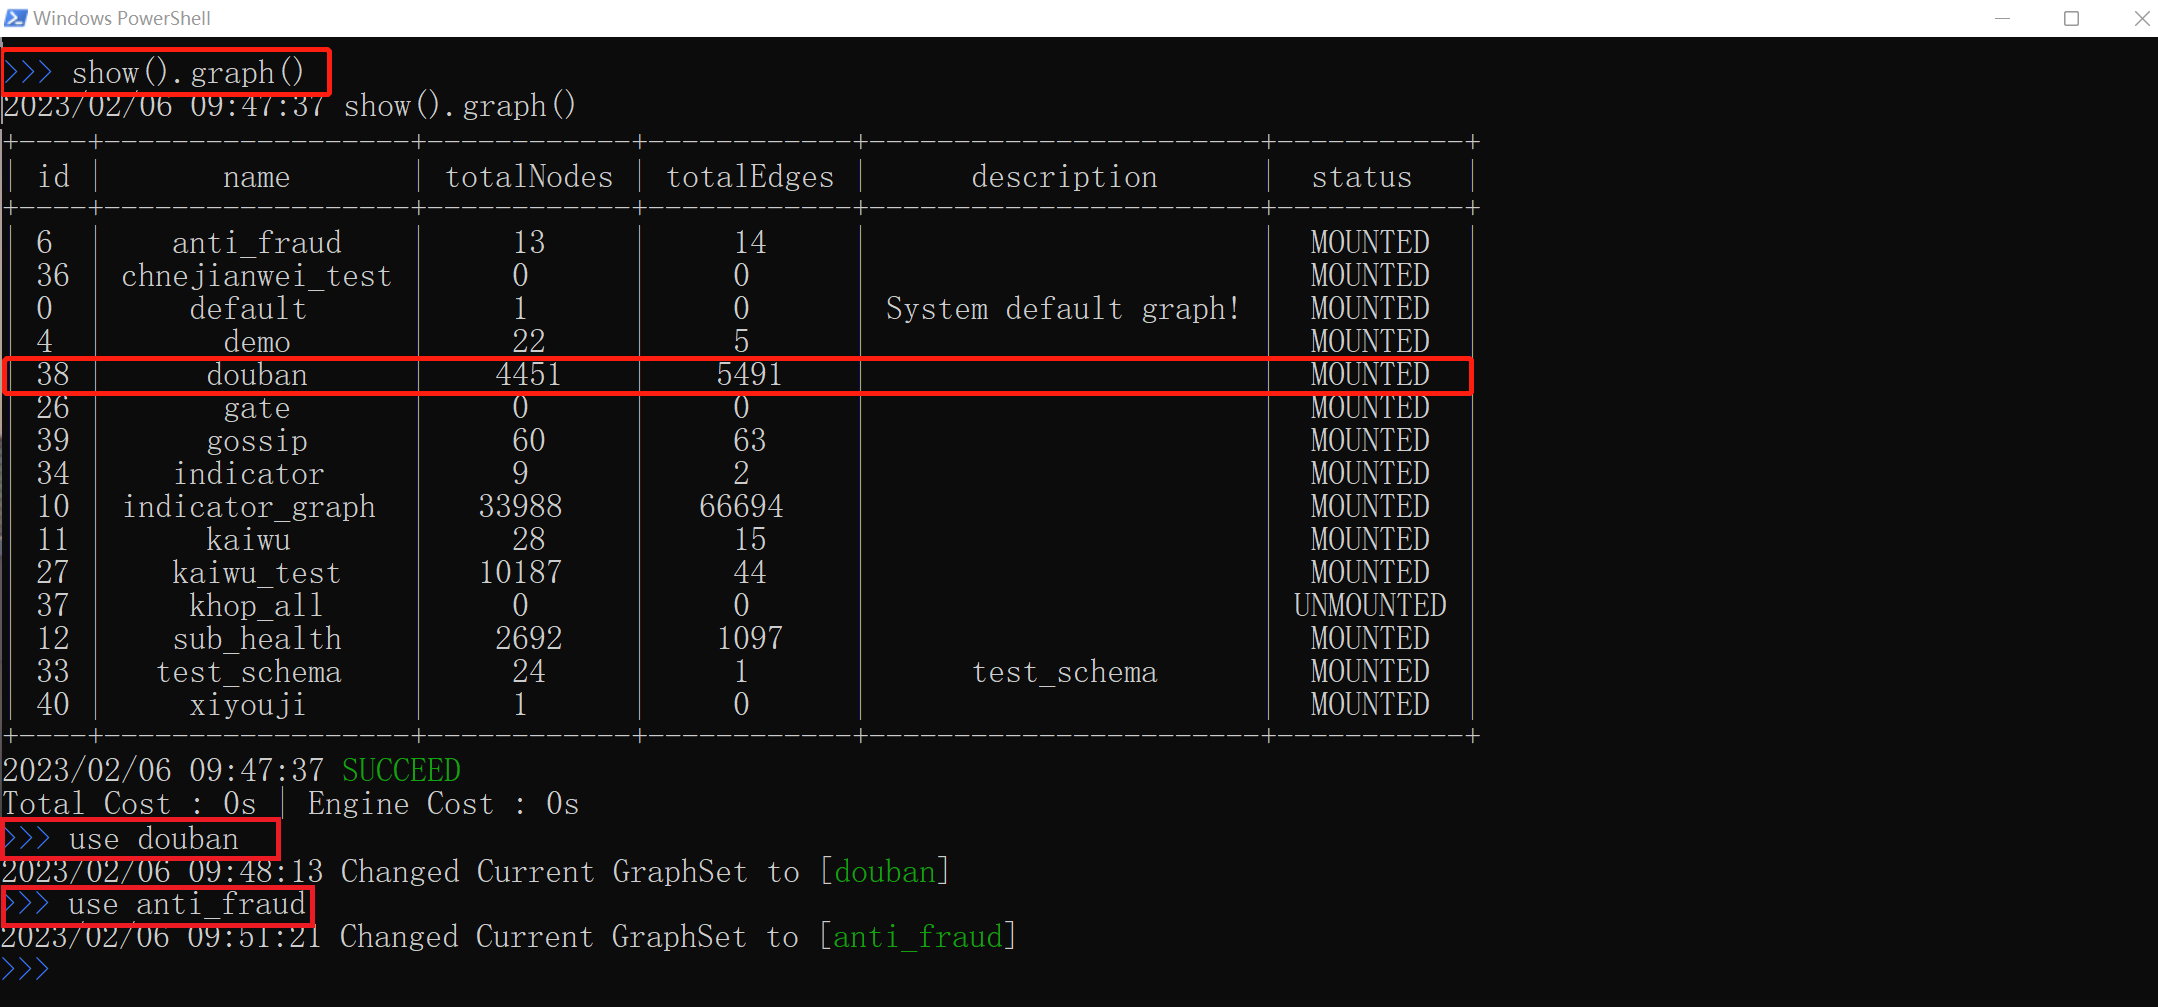The height and width of the screenshot is (1007, 2158).
Task: Select the 'indicator' graph name
Action: tap(249, 474)
